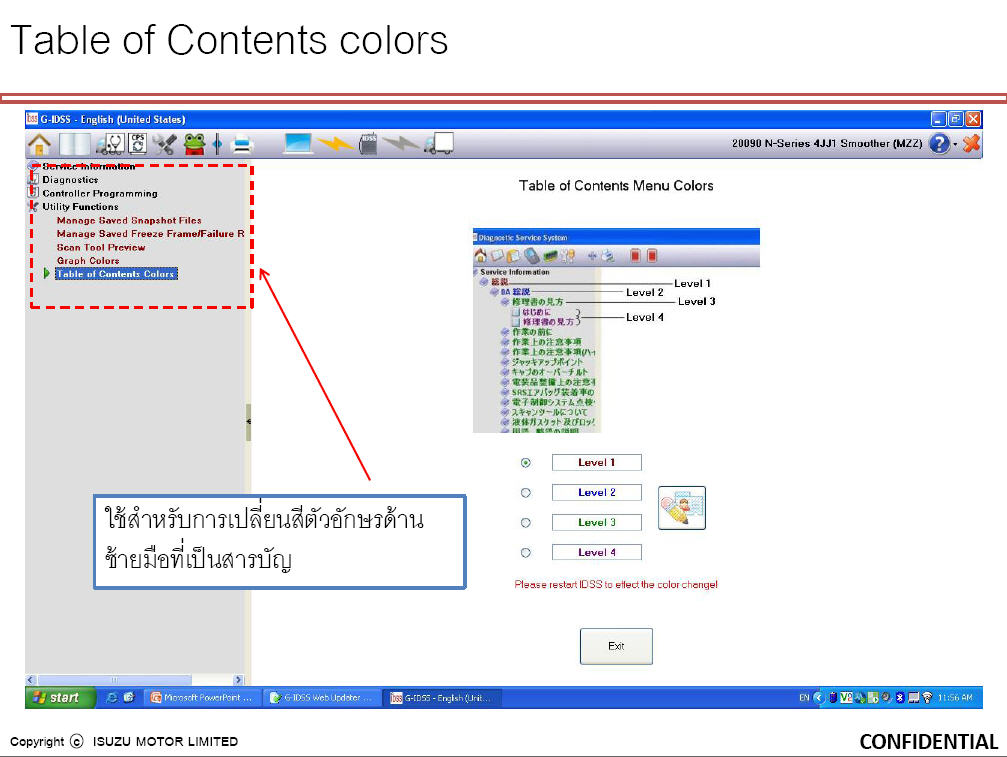Select Service Information in the tree
This screenshot has height=757, width=1007.
point(89,166)
